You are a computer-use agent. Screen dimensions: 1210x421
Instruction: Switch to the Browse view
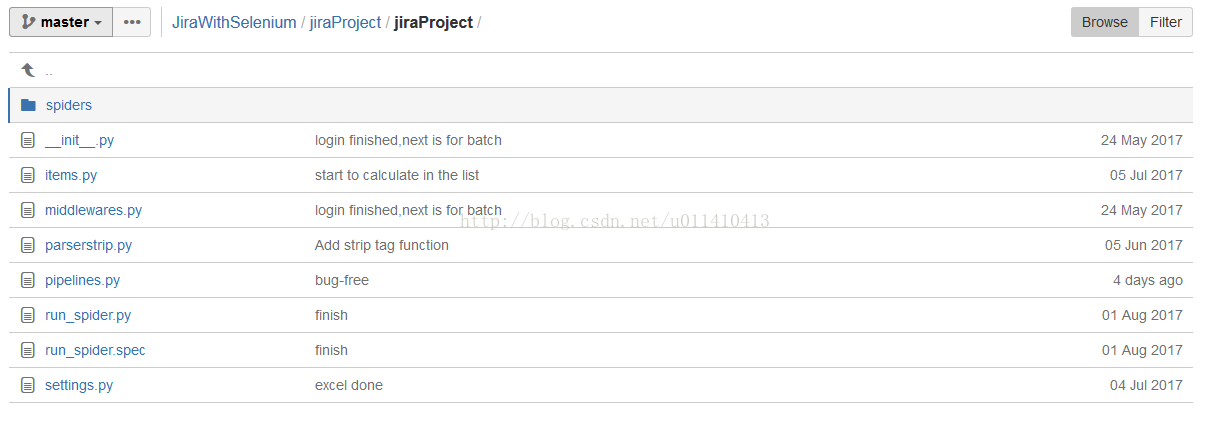click(x=1105, y=22)
